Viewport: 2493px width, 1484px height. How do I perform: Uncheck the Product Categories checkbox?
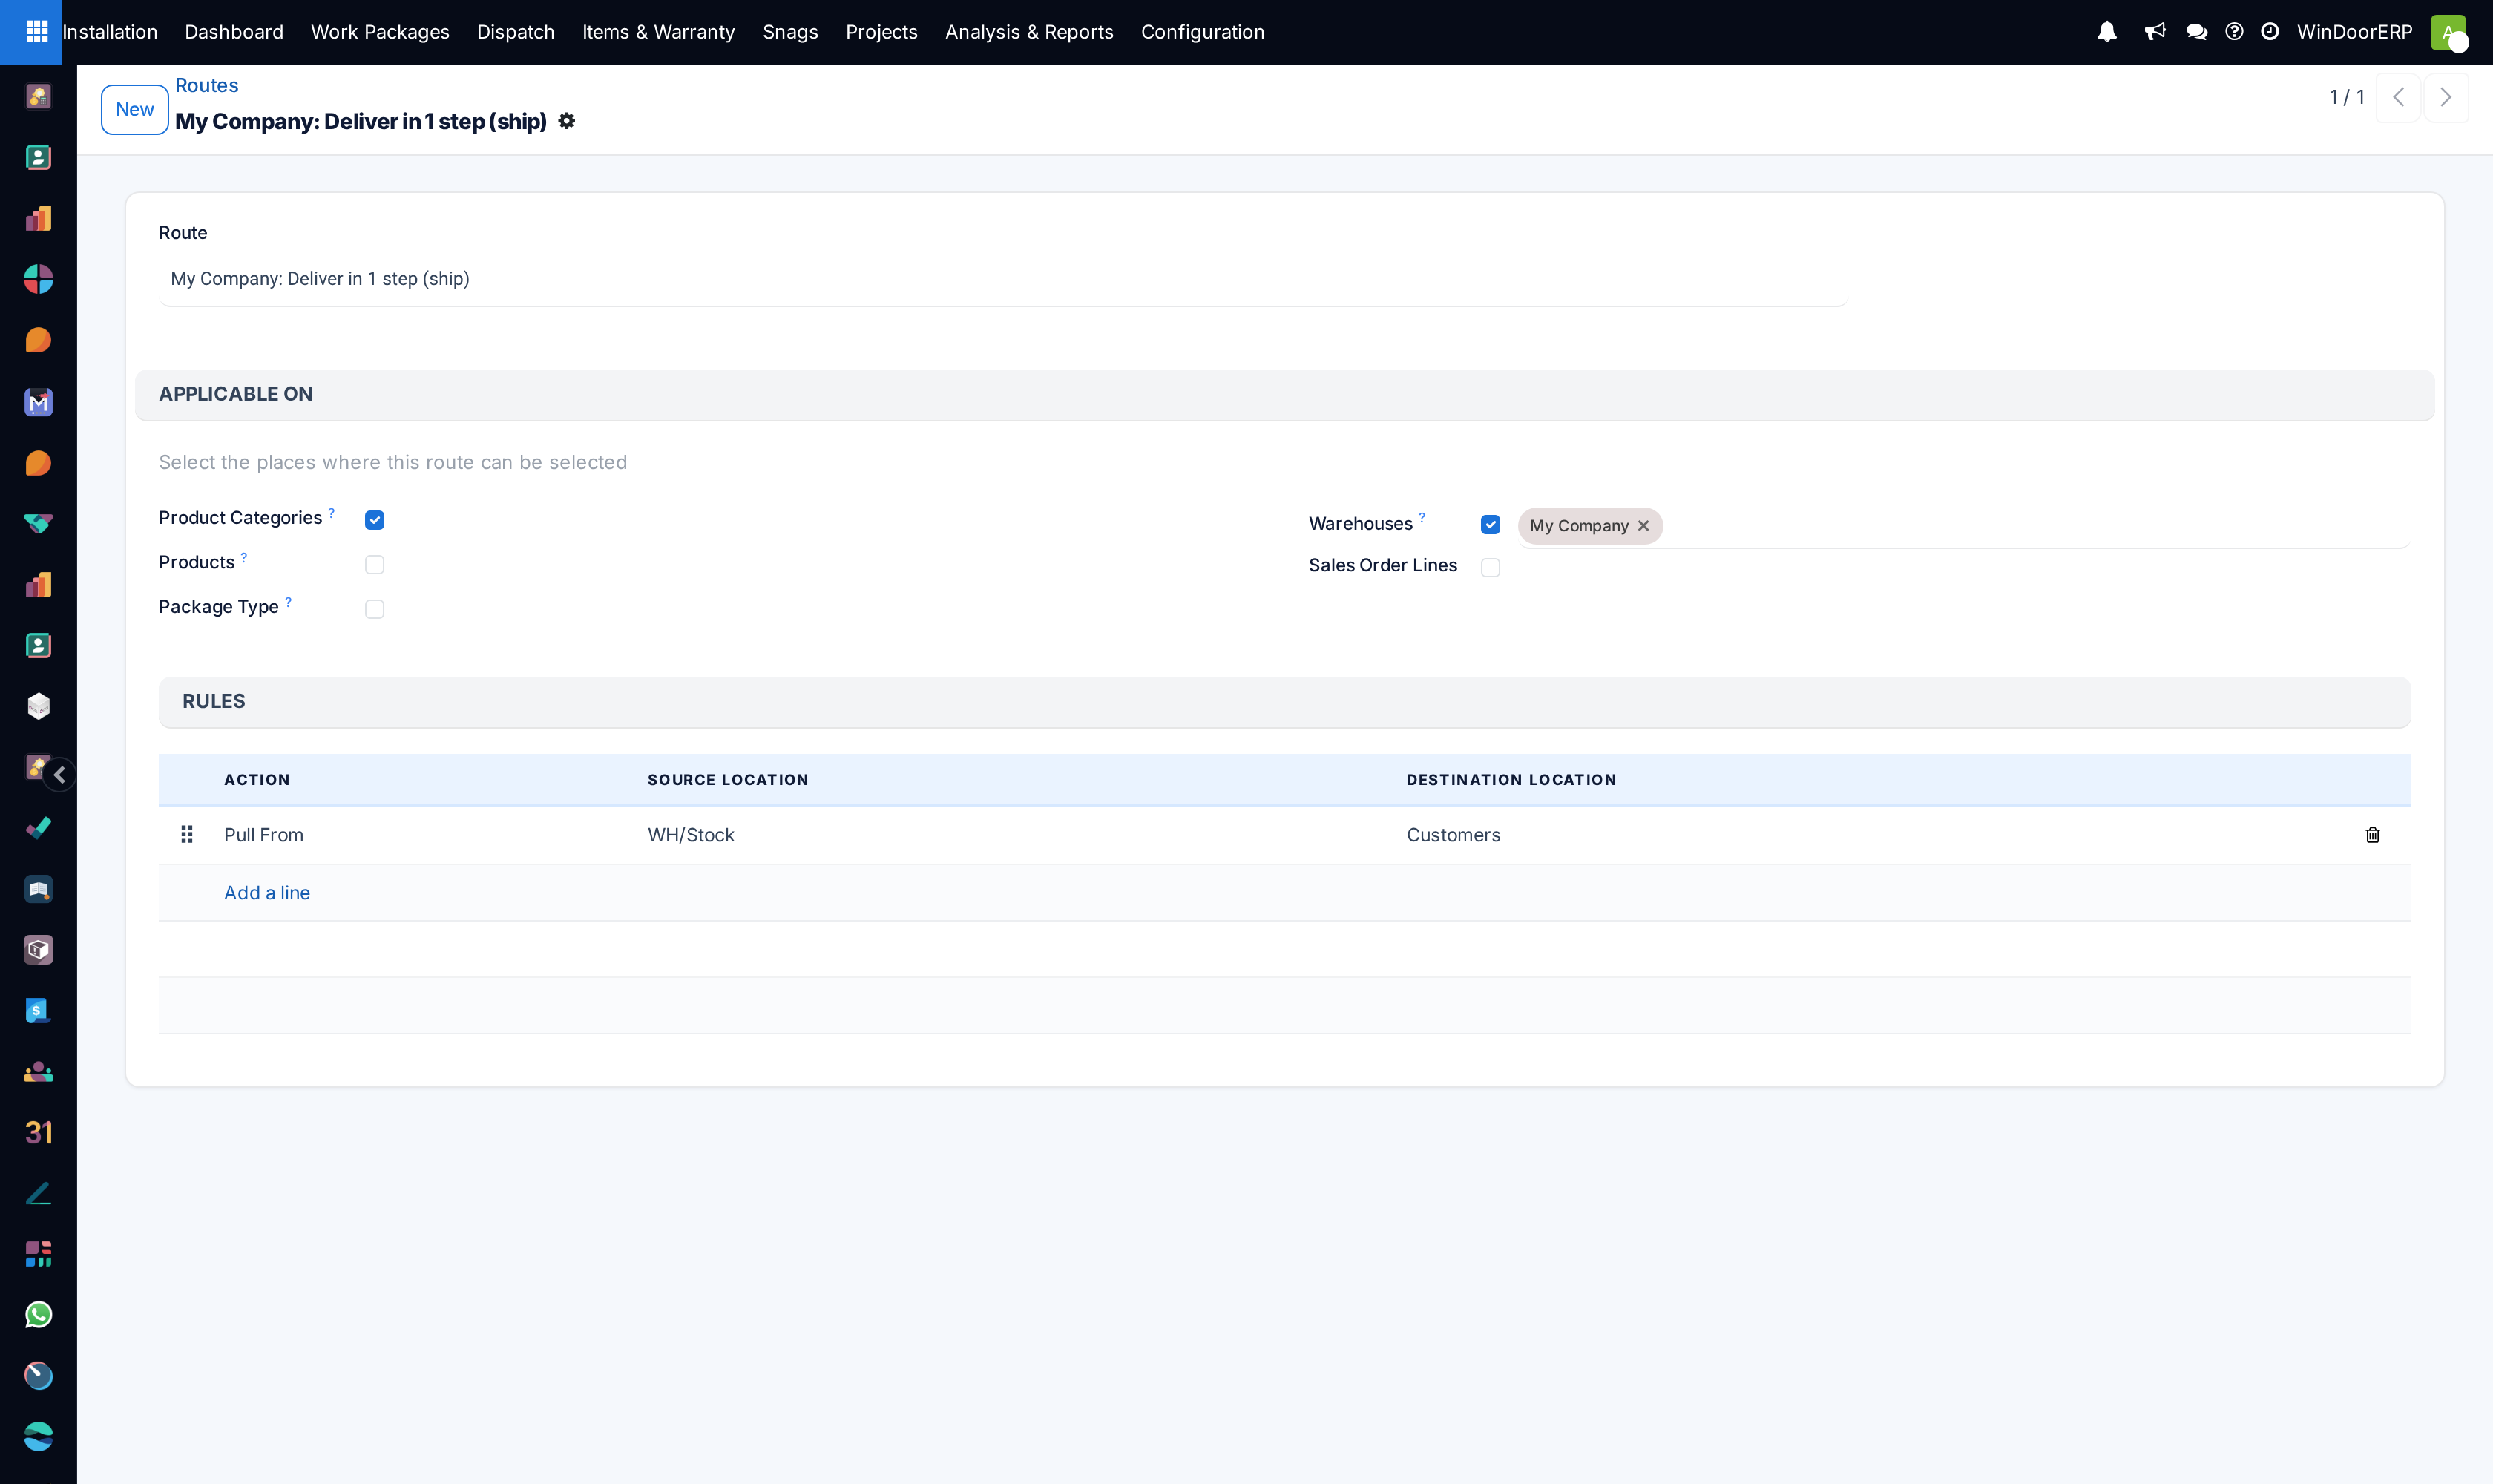pos(375,520)
